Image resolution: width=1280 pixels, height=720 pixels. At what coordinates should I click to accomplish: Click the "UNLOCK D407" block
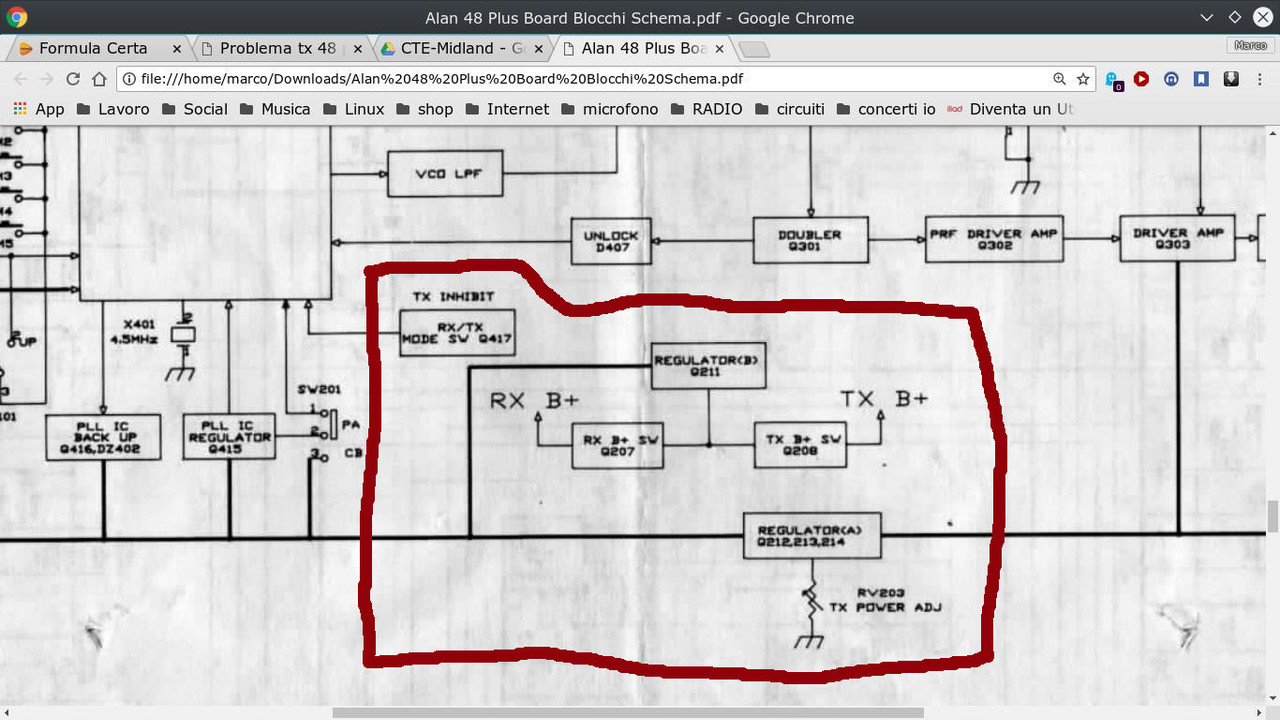coord(611,241)
